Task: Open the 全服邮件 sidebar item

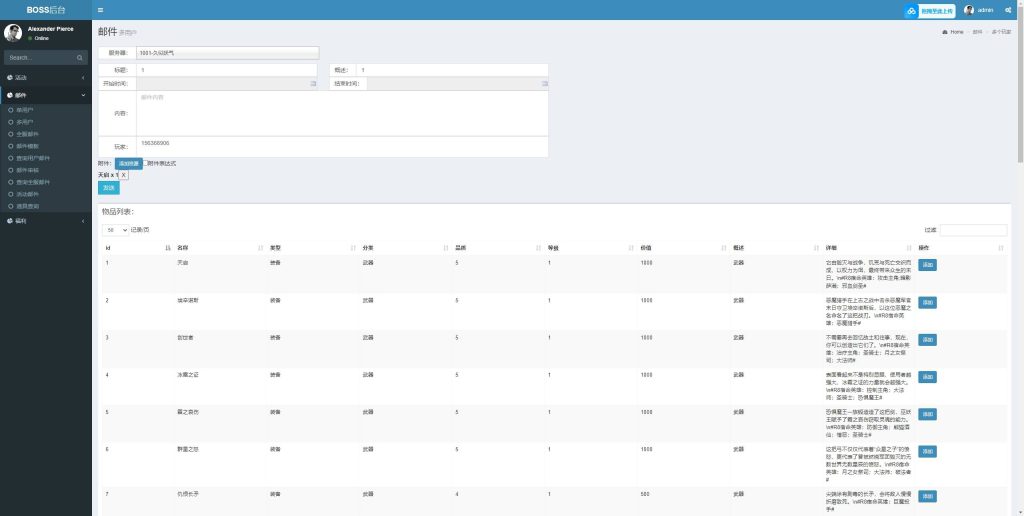Action: coord(27,134)
